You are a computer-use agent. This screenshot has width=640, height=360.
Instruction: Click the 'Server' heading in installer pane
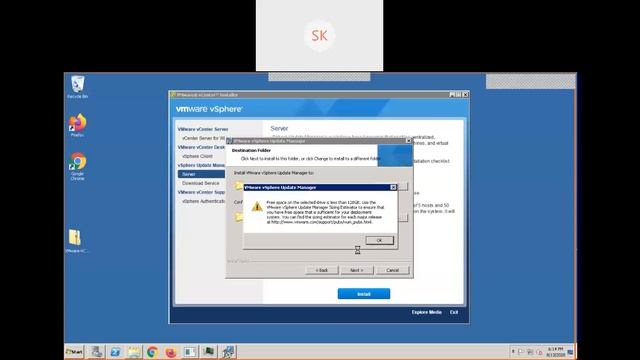pos(279,128)
